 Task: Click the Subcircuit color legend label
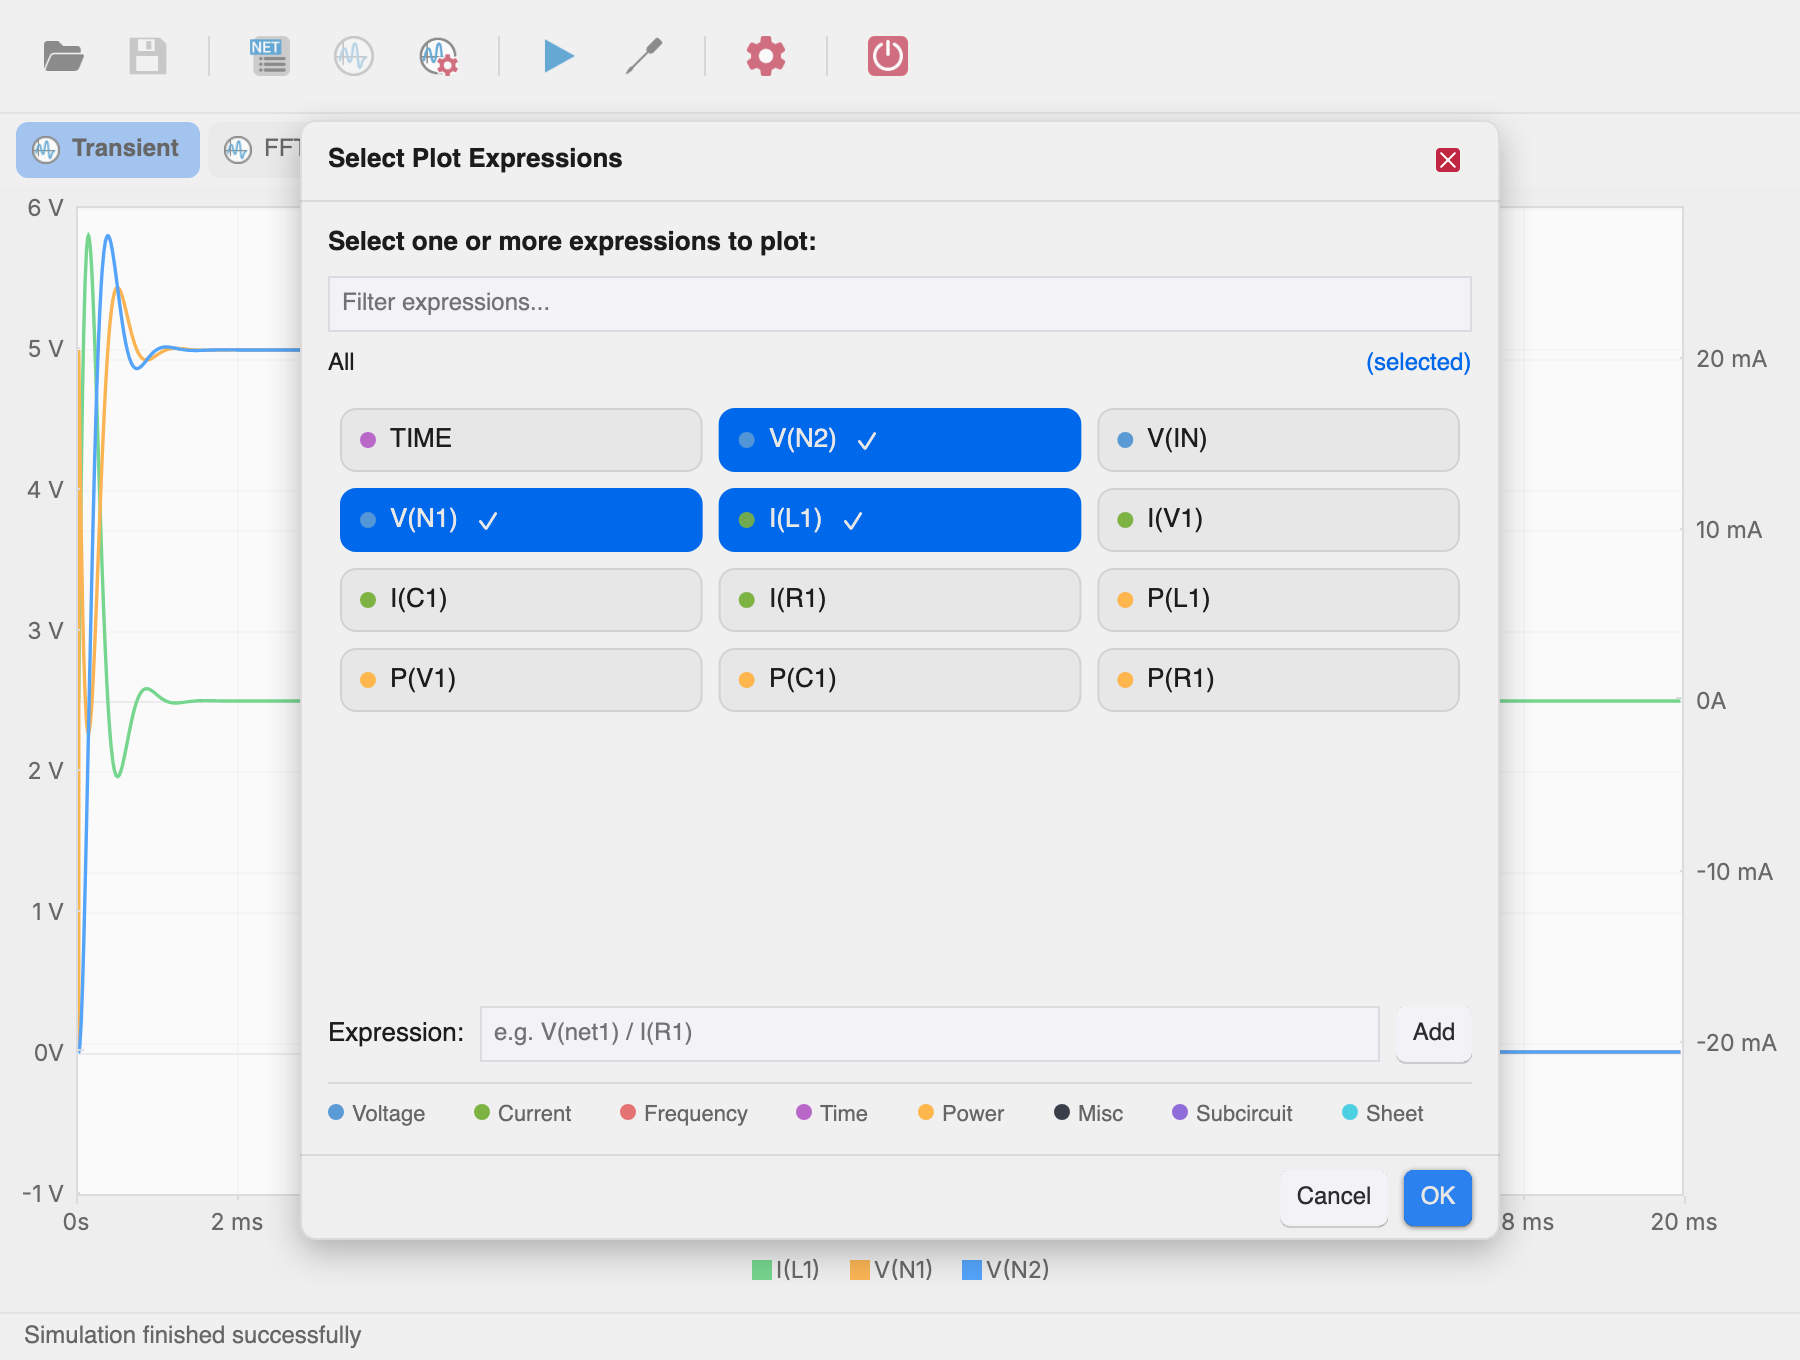tap(1244, 1113)
